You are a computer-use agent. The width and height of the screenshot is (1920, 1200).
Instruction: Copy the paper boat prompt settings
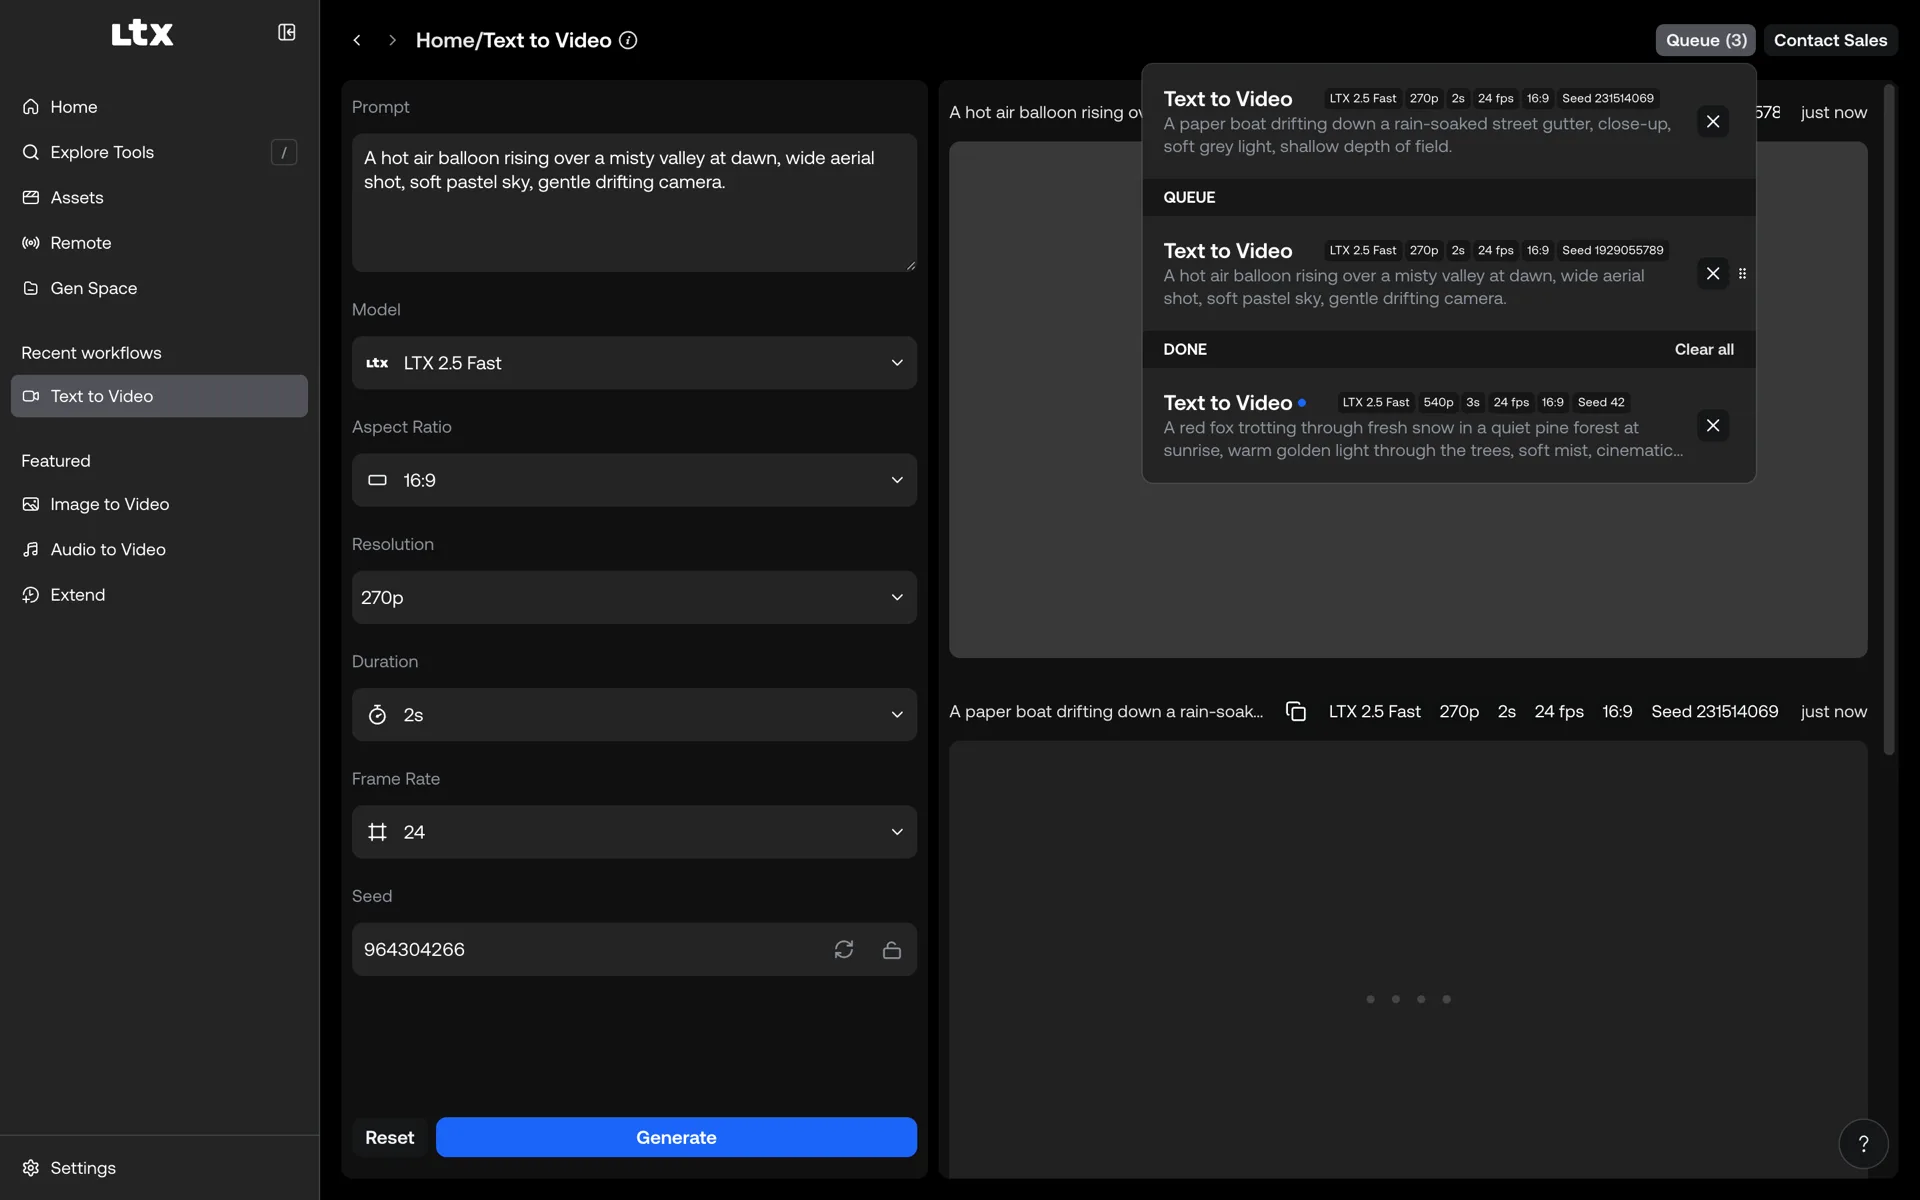coord(1296,711)
